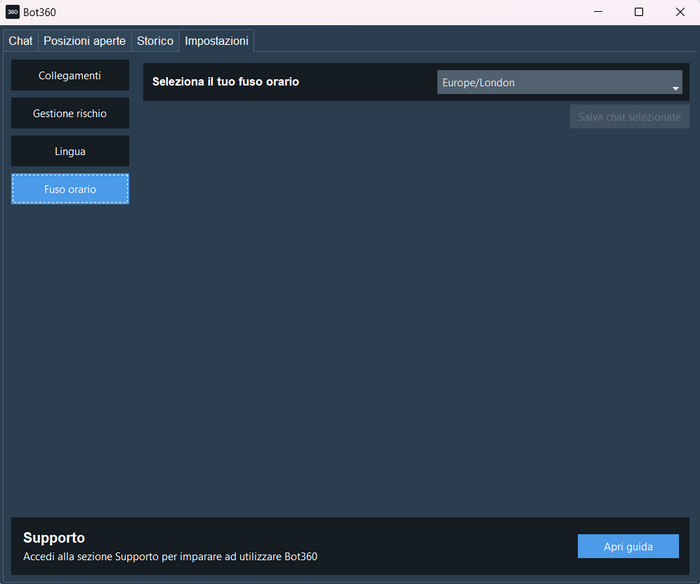Click the Bot360 window title text
Viewport: 700px width, 584px height.
pyautogui.click(x=40, y=12)
